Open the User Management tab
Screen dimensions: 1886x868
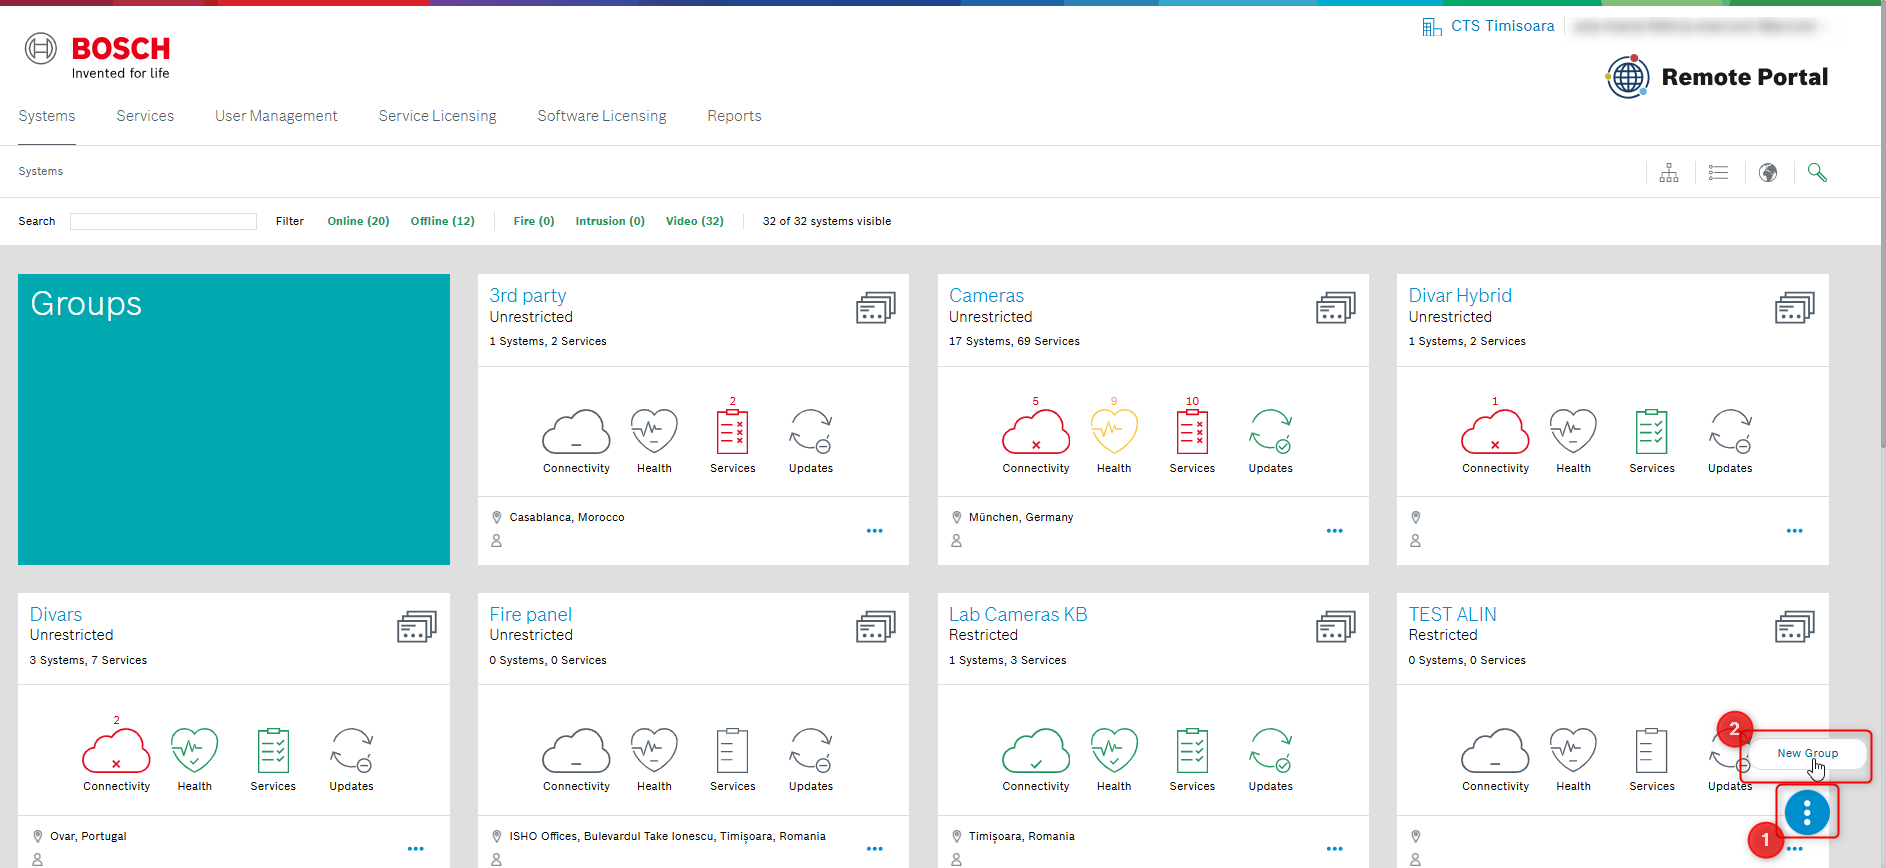point(276,116)
